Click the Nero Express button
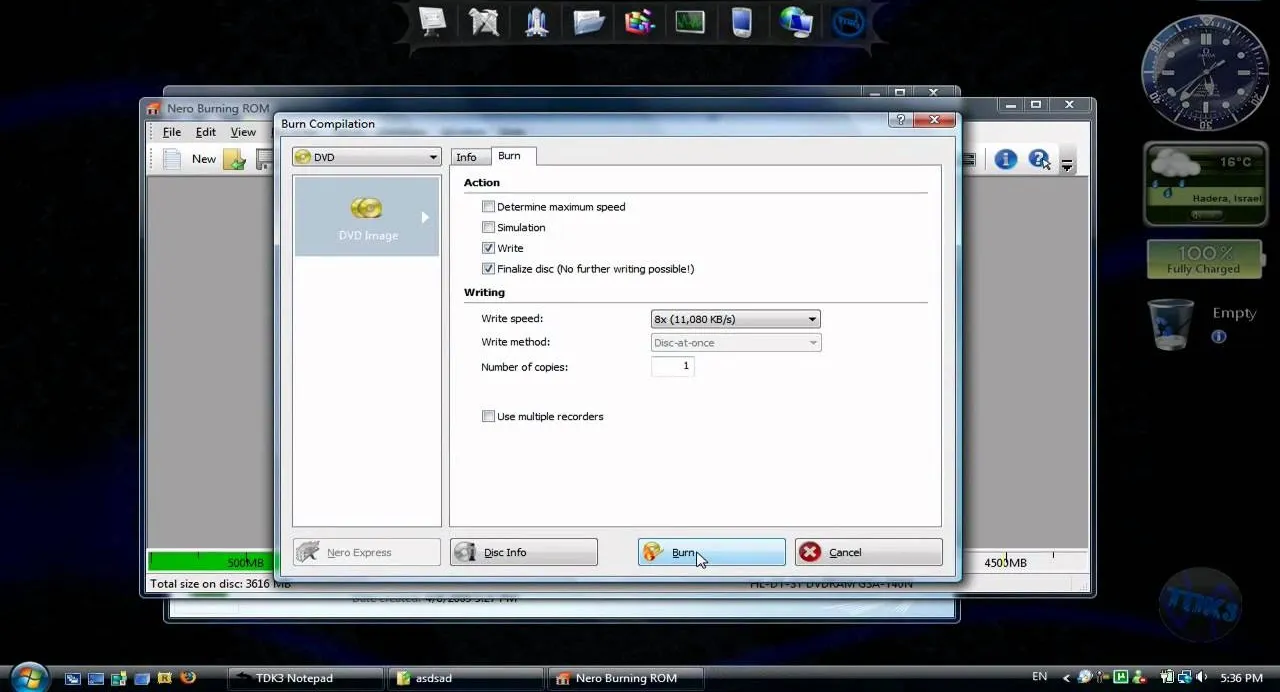The height and width of the screenshot is (692, 1280). (367, 552)
